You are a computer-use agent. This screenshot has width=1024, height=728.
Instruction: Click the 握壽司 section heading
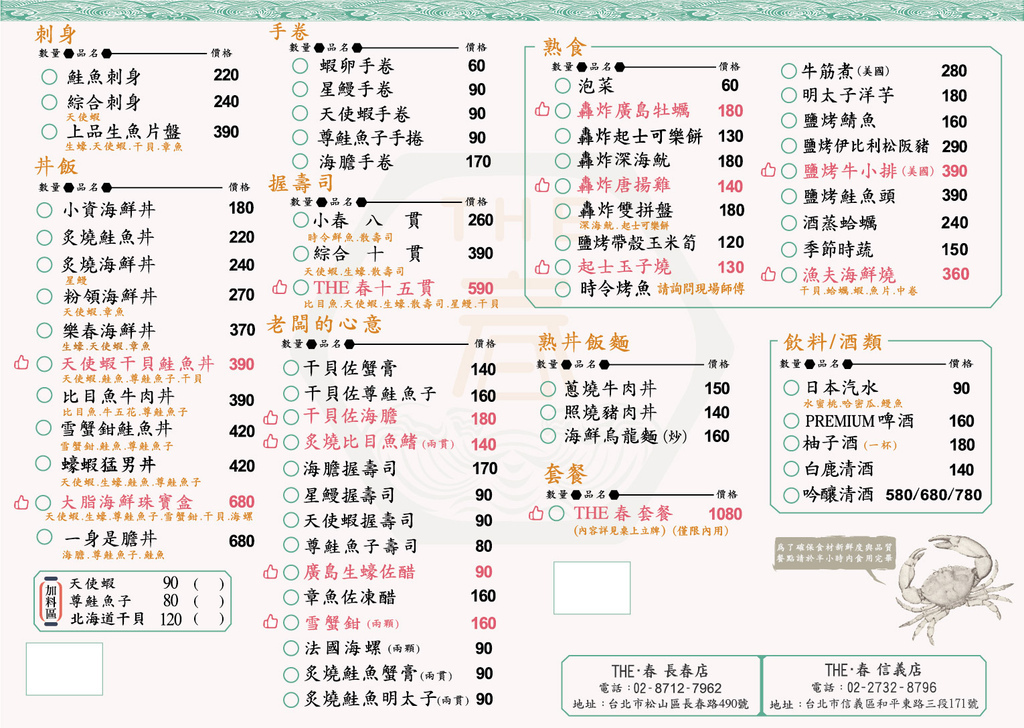(x=301, y=183)
